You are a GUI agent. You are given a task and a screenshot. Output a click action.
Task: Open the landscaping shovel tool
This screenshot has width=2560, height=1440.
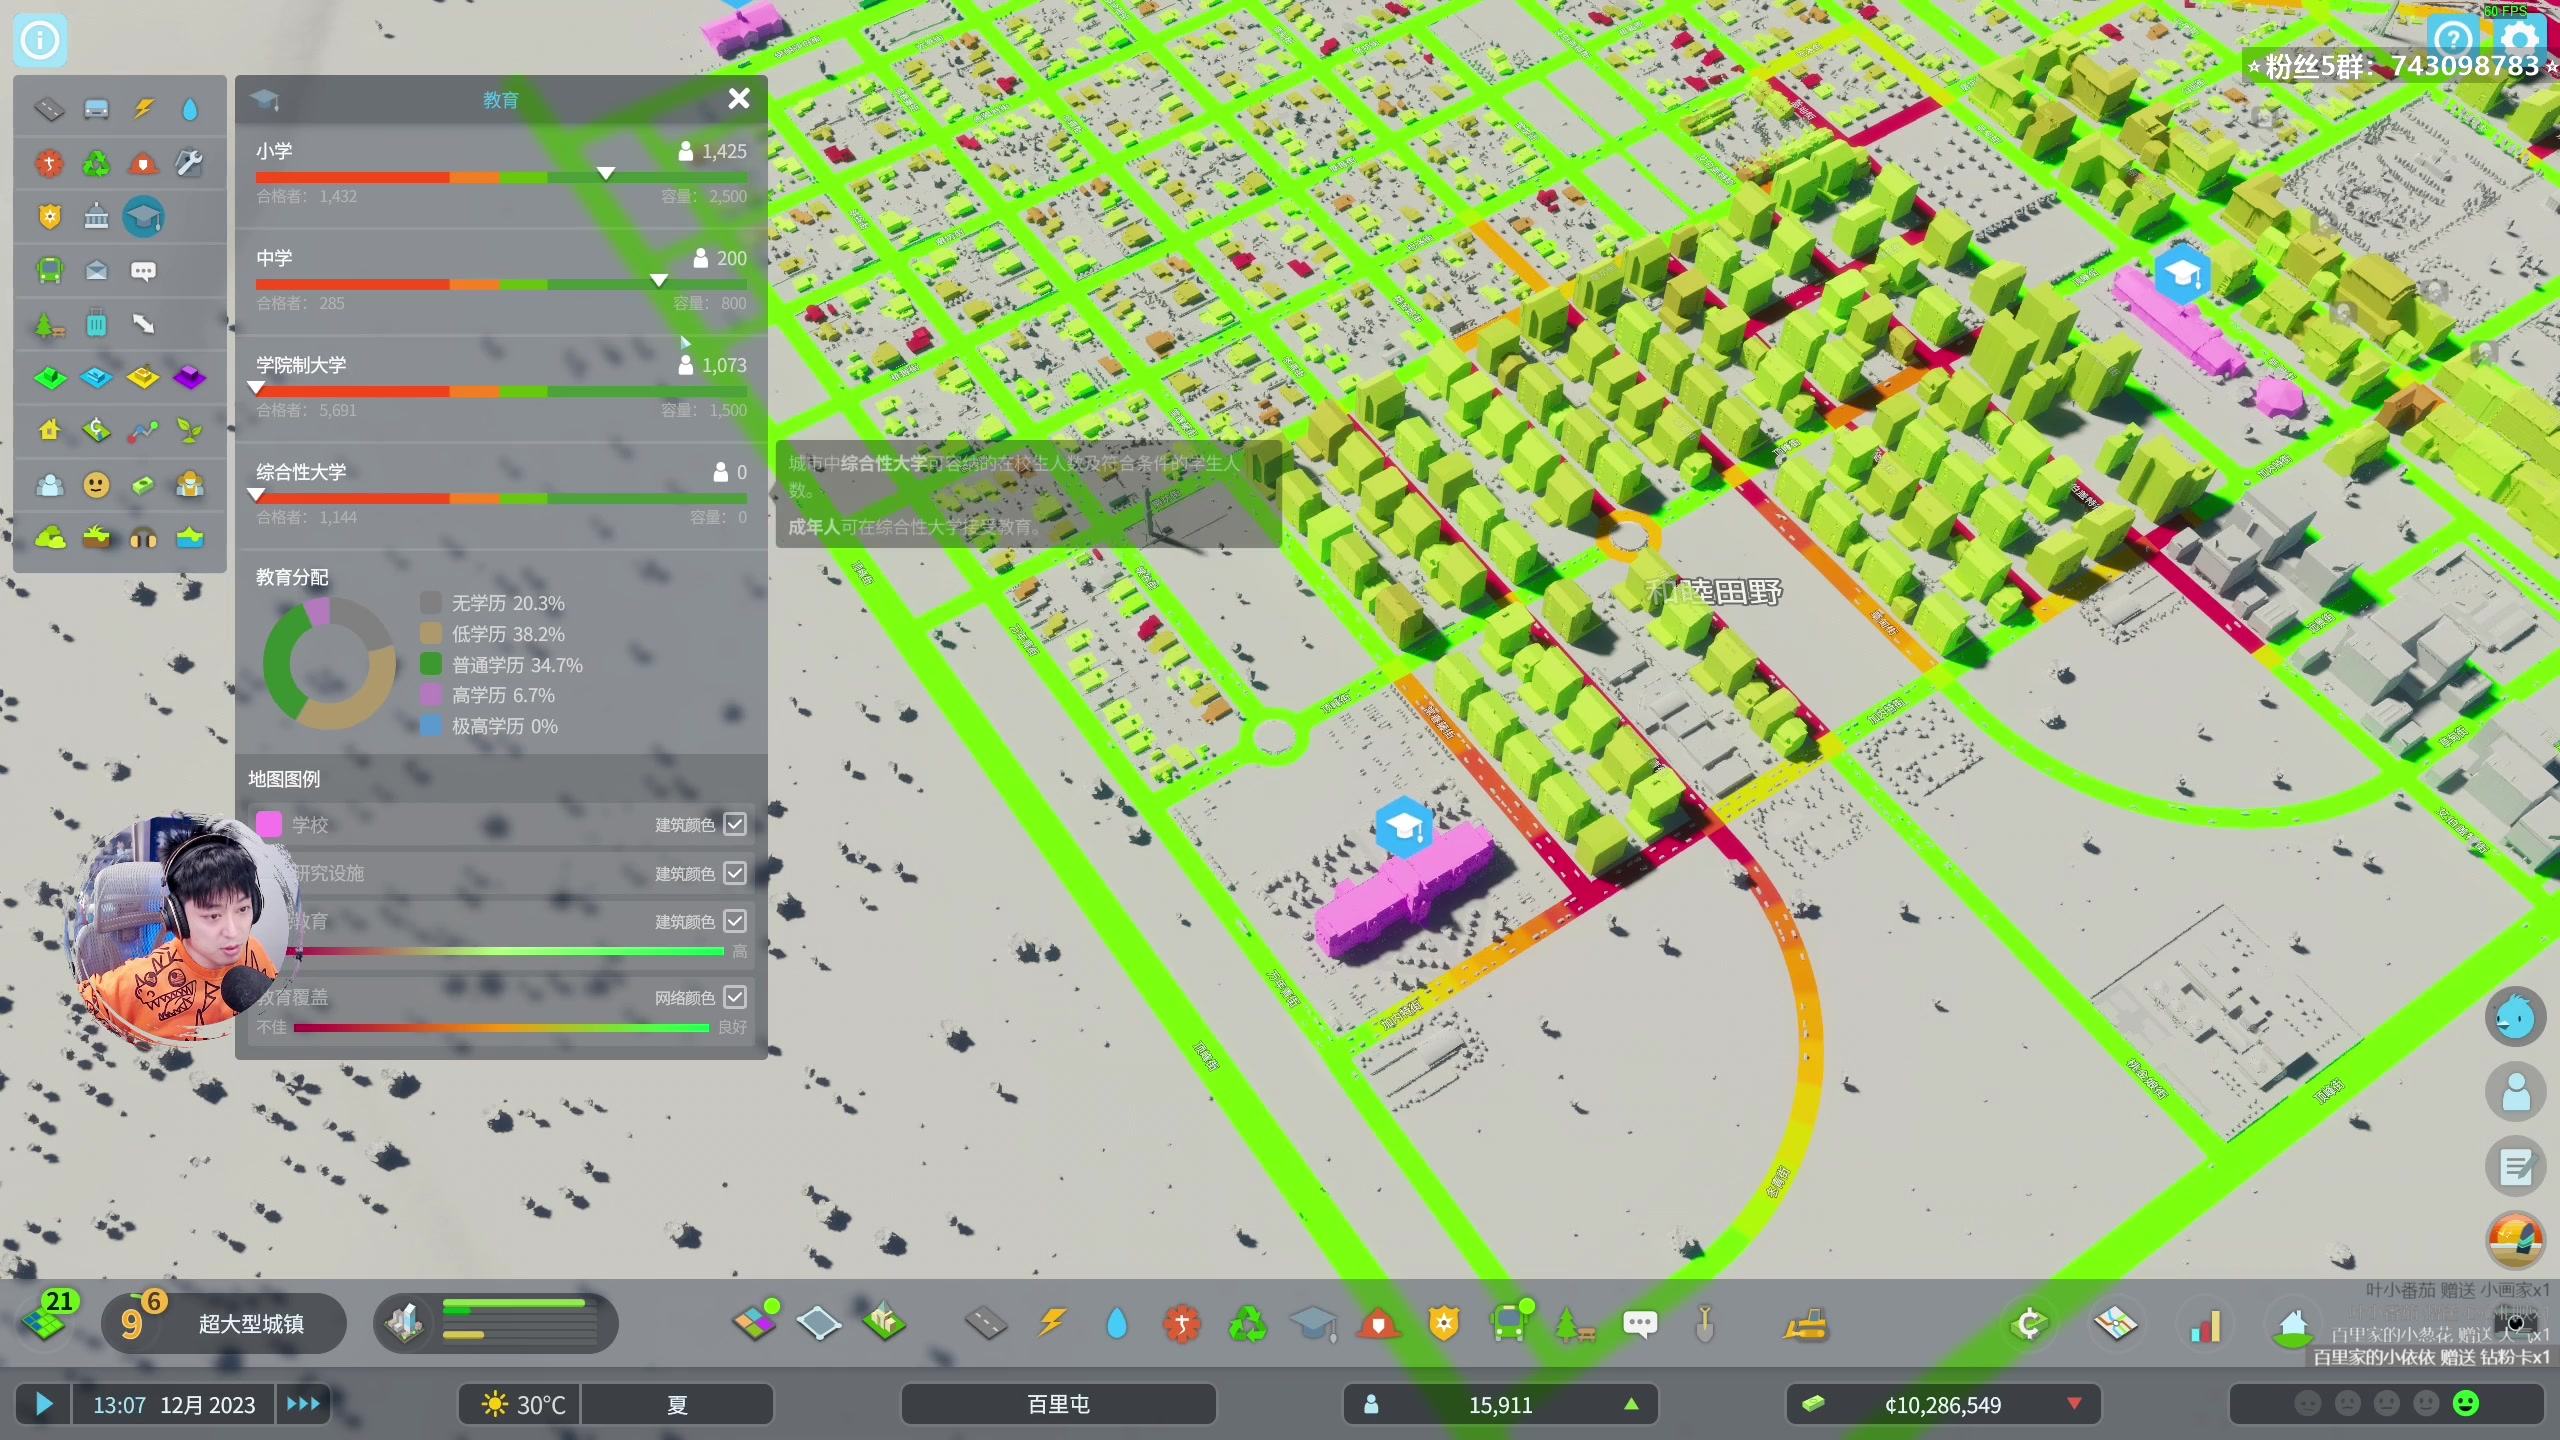pos(1705,1325)
